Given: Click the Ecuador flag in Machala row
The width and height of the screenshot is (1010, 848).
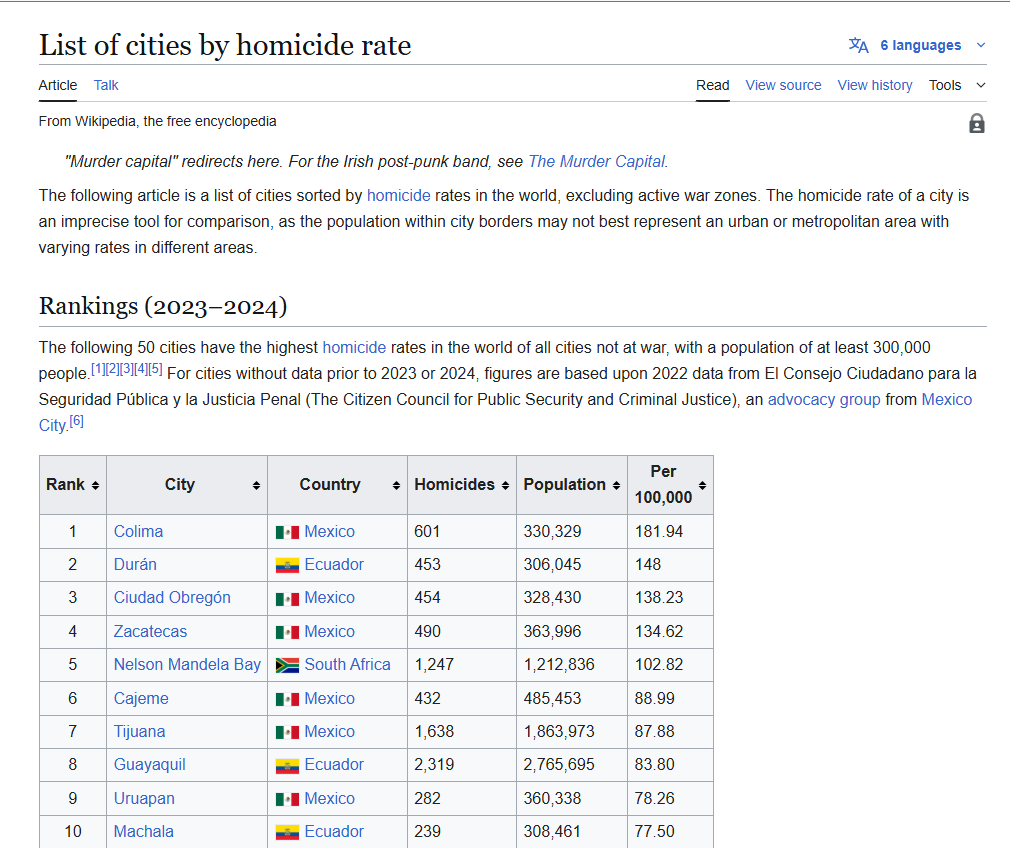Looking at the screenshot, I should tap(287, 833).
